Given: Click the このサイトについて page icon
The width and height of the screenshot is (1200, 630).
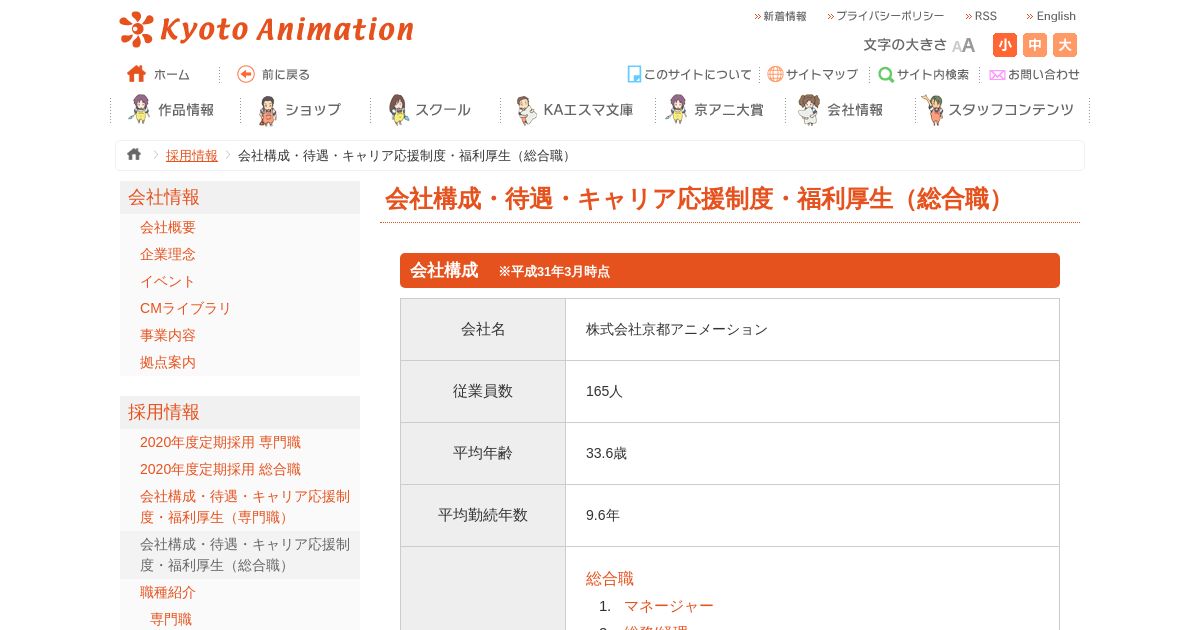Looking at the screenshot, I should coord(634,74).
